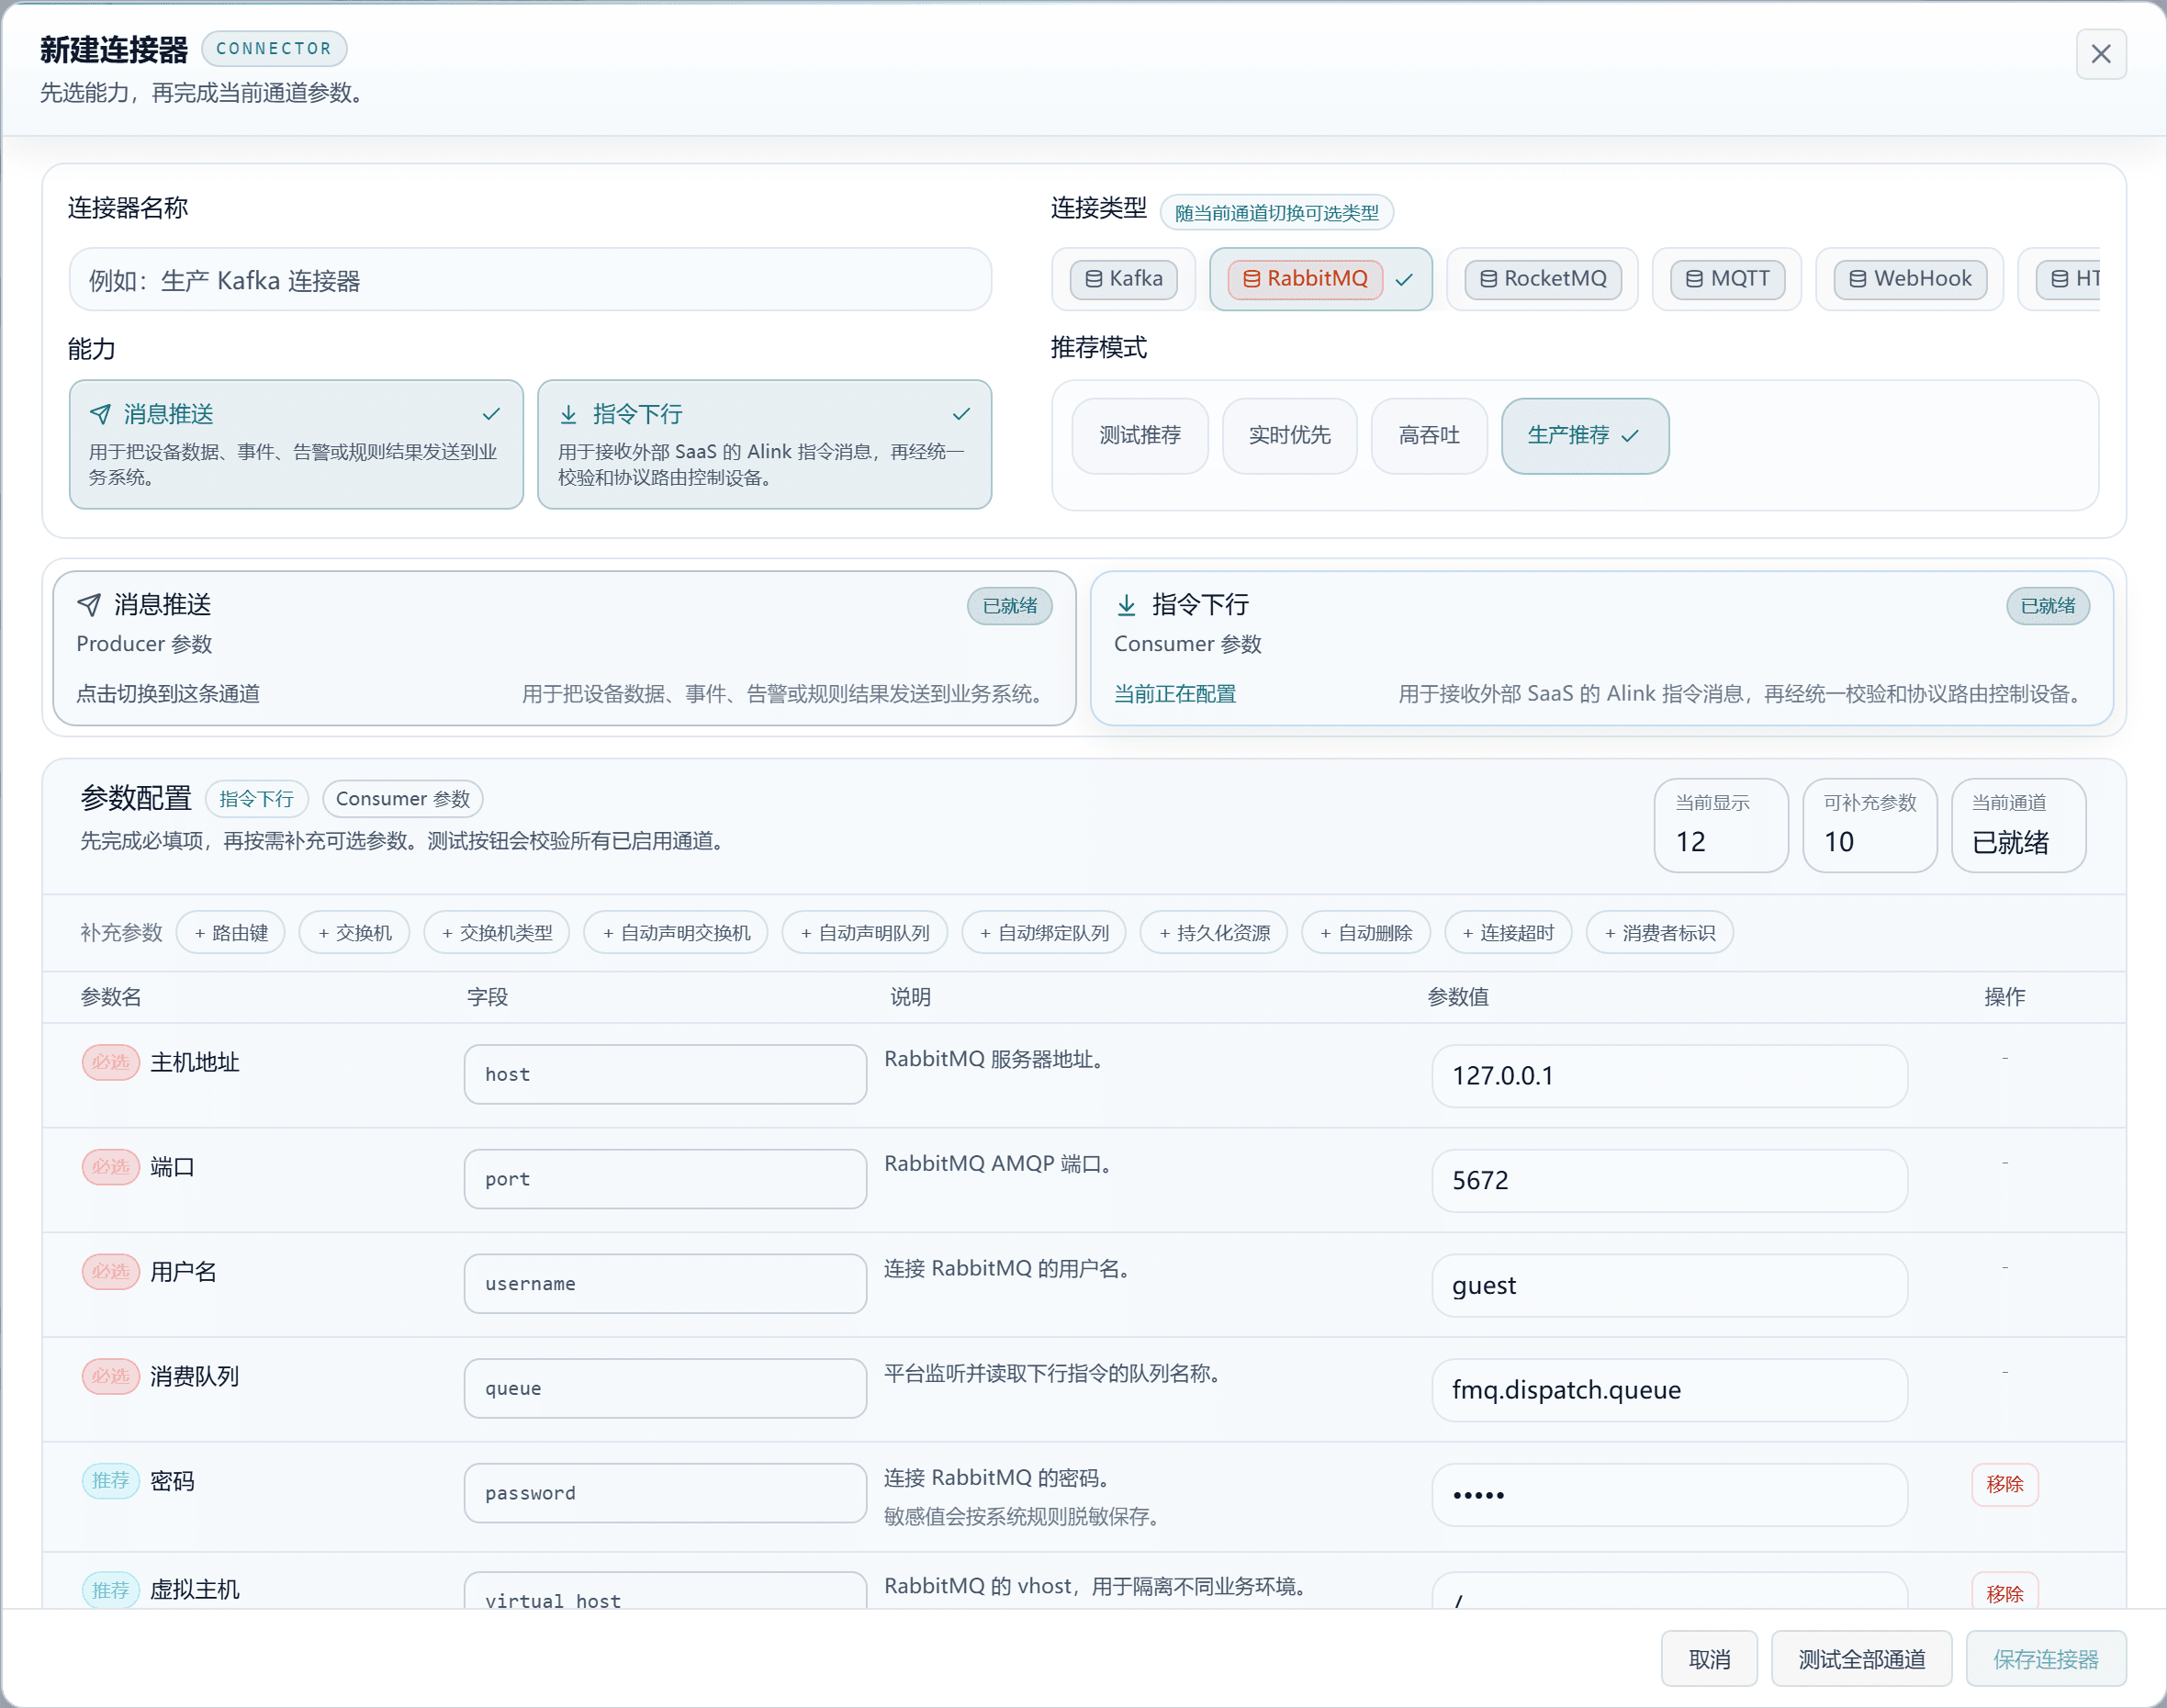Click 取消 to cancel
This screenshot has height=1708, width=2167.
tap(1709, 1659)
